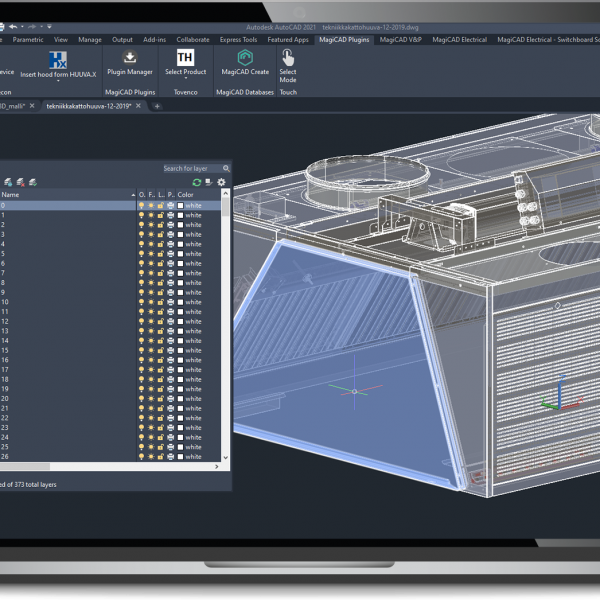Image resolution: width=600 pixels, height=600 pixels.
Task: Click the Set Current layer icon
Action: [x=33, y=182]
